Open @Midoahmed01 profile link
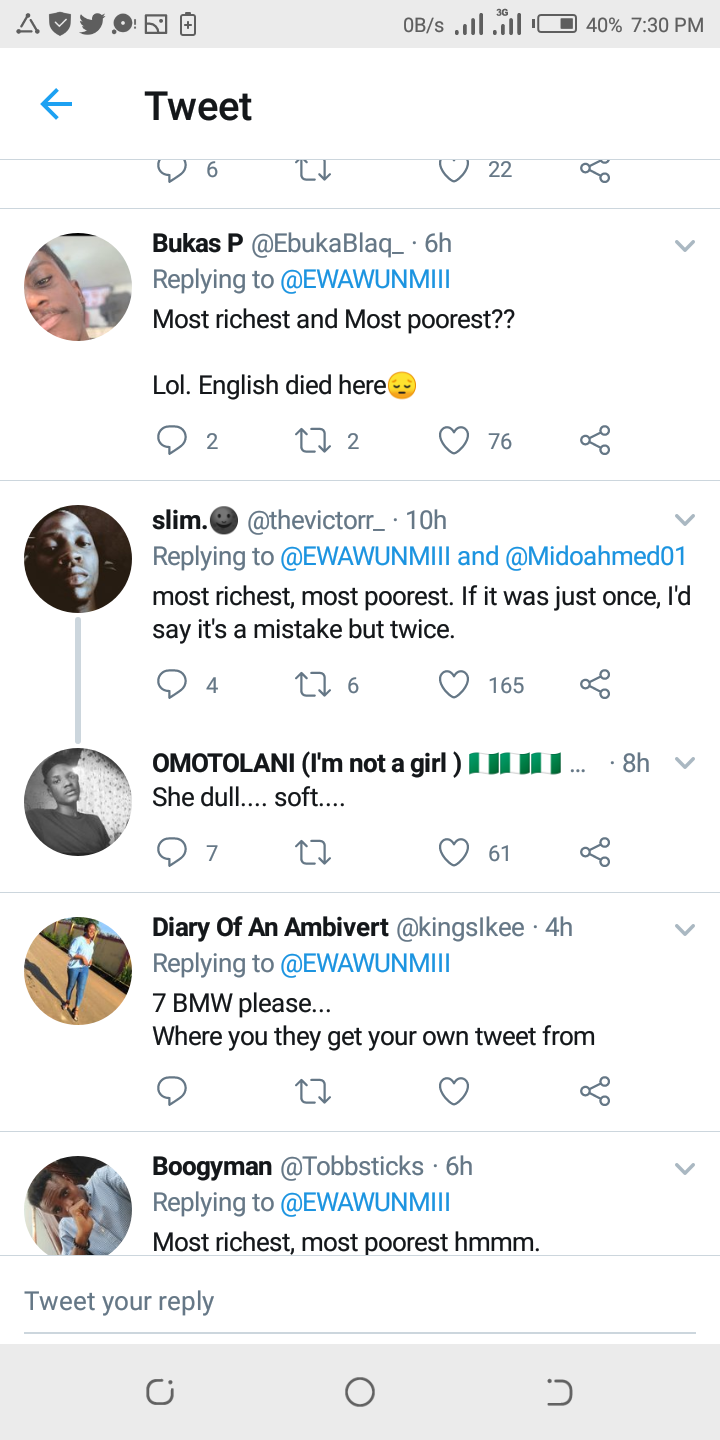The height and width of the screenshot is (1440, 720). pos(596,557)
